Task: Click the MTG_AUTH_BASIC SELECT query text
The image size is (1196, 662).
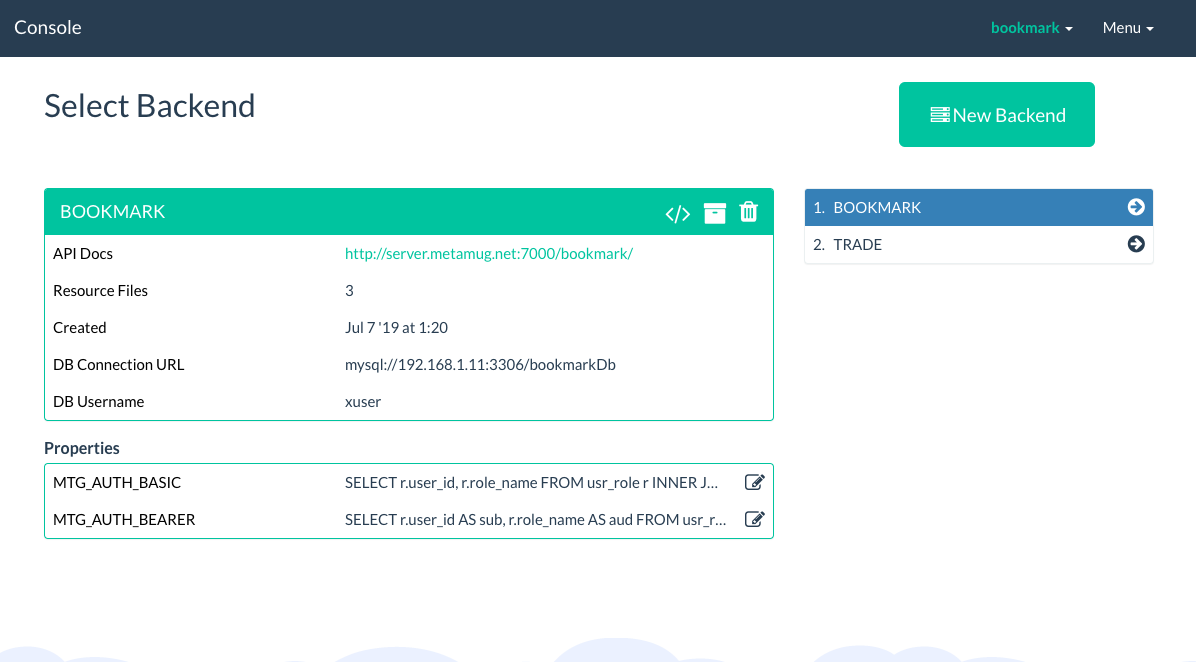Action: (x=531, y=483)
